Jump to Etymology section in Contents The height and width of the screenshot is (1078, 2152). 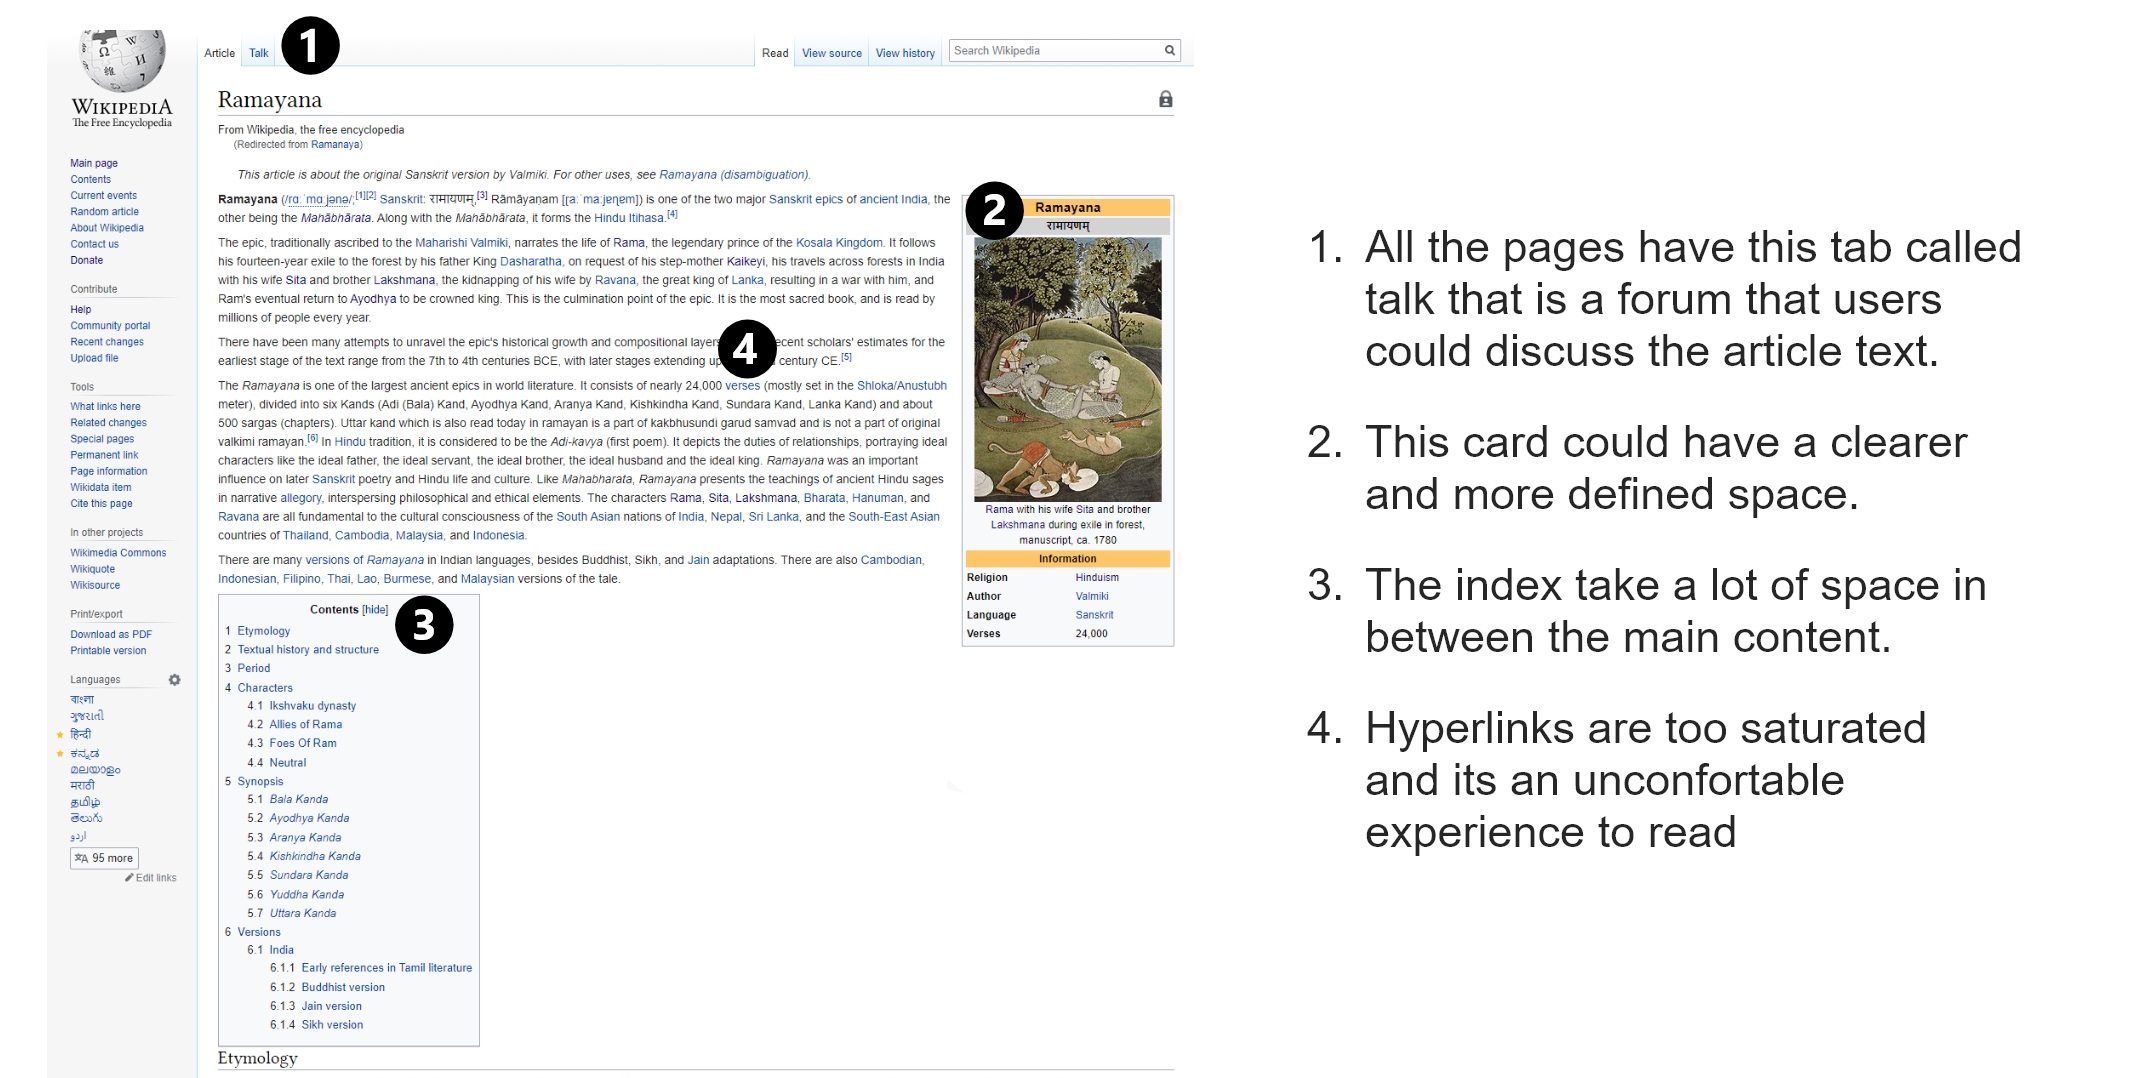coord(264,631)
